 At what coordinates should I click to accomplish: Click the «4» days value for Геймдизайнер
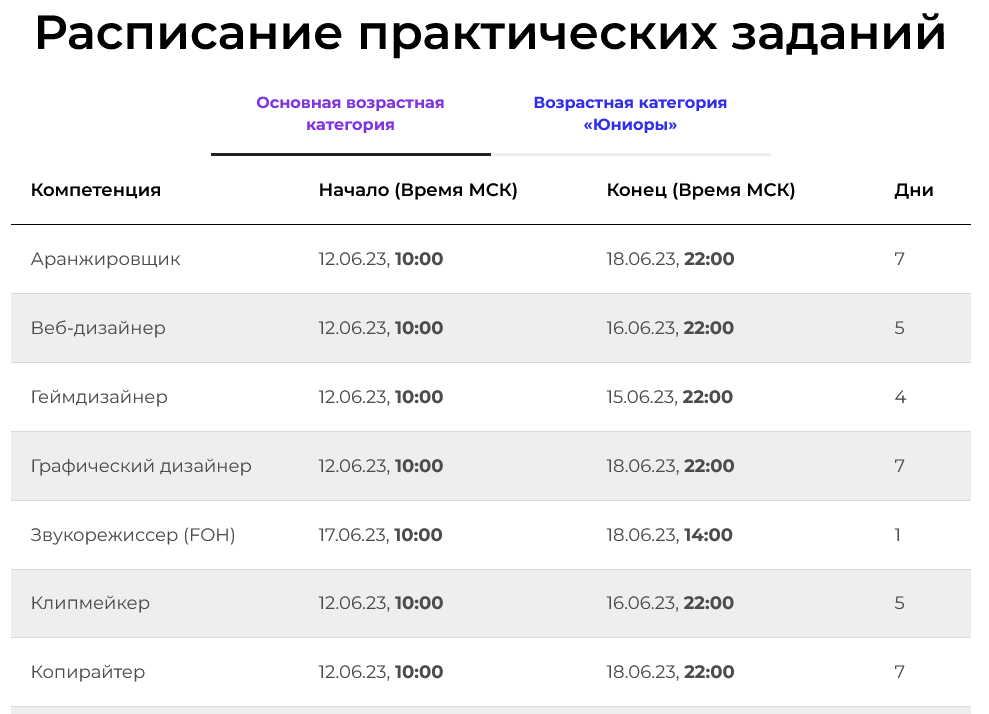[x=900, y=397]
